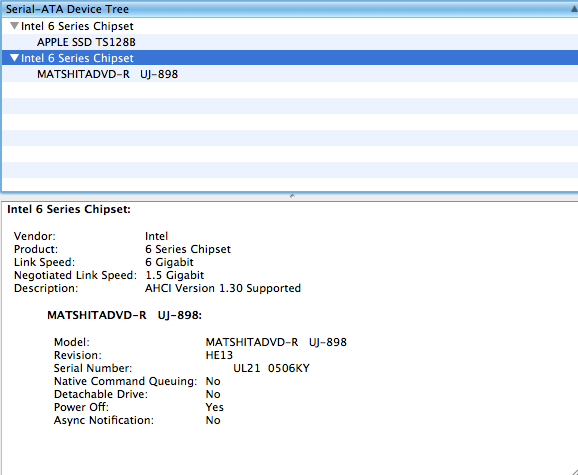Screen dimensions: 578x475
Task: Select the MATSHITADVD-R UJ-898 tree row
Action: click(x=290, y=74)
